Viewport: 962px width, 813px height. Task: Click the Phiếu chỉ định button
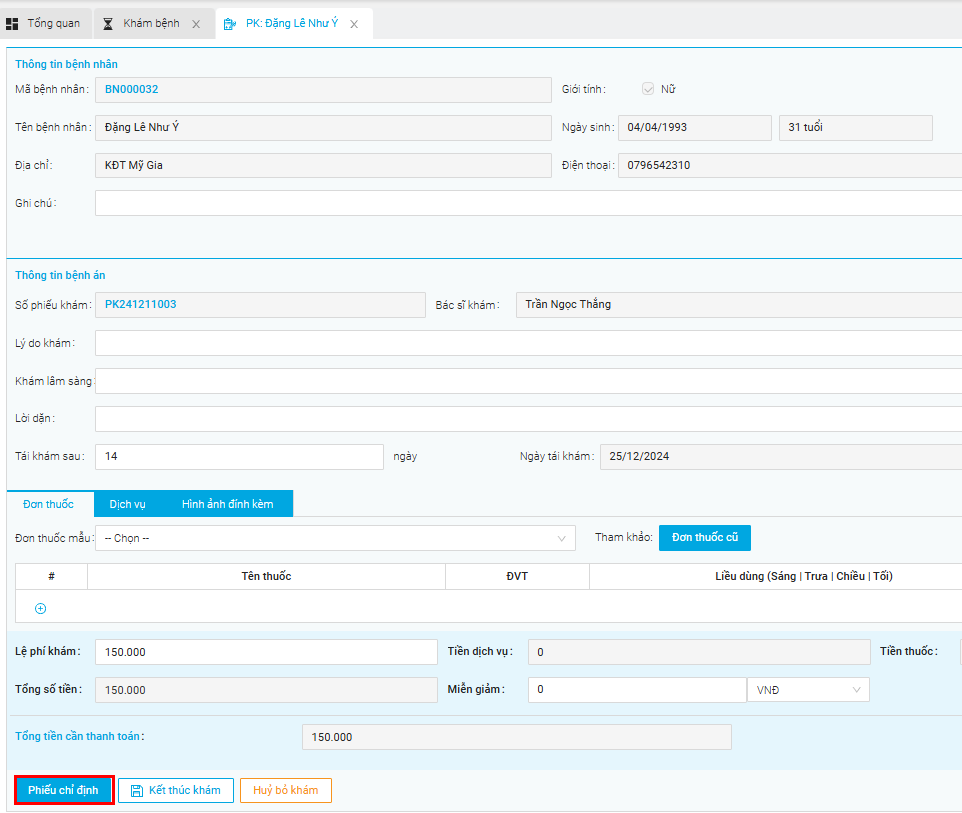click(63, 790)
